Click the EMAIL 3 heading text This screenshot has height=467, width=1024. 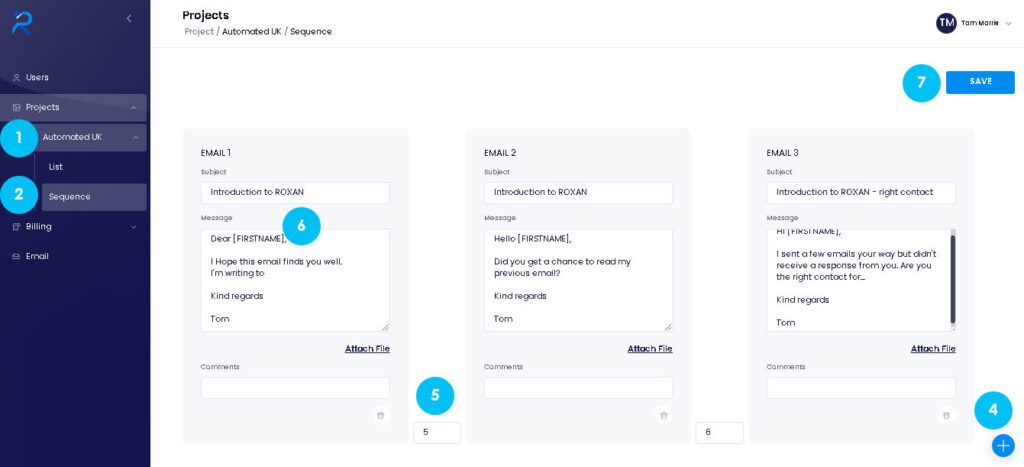point(782,153)
